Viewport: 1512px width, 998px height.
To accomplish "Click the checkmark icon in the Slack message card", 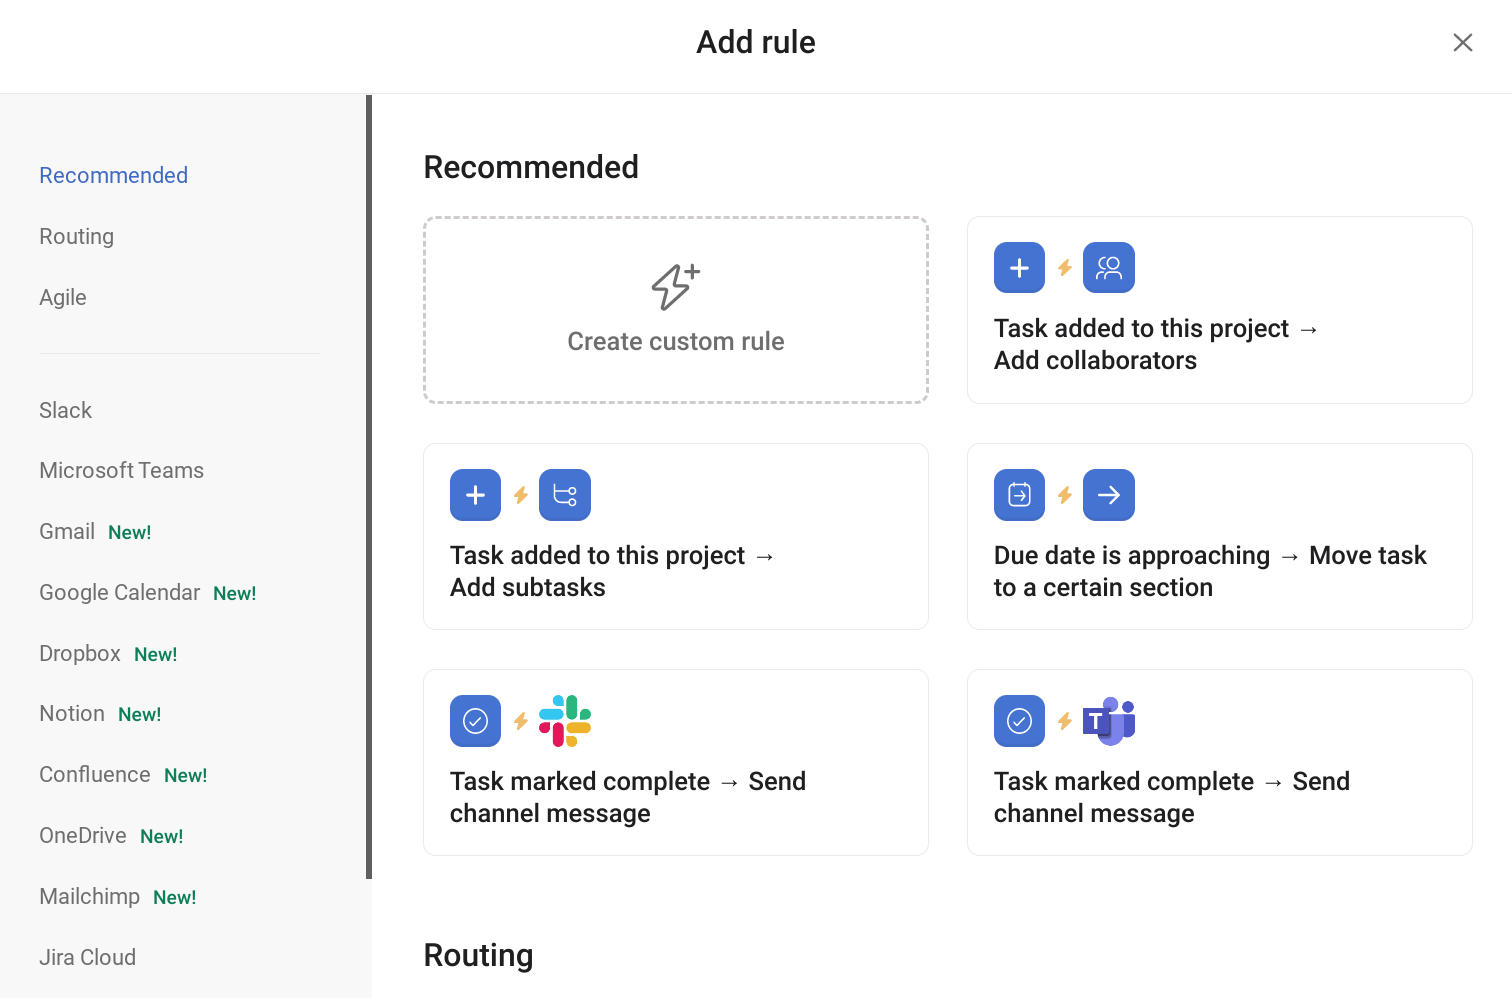I will (x=475, y=721).
